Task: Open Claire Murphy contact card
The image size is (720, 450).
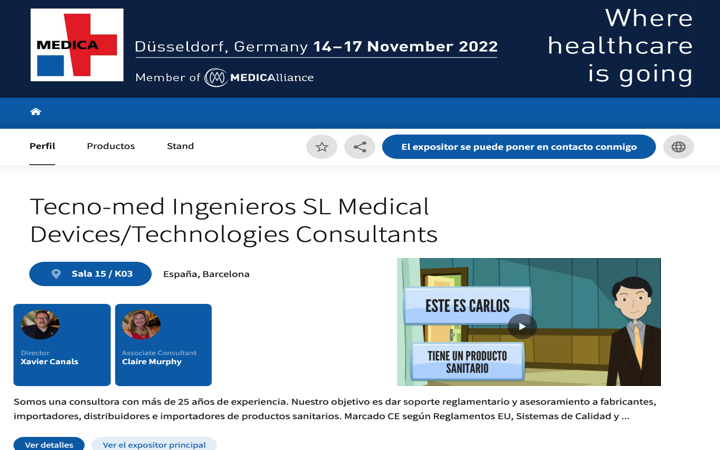Action: (x=163, y=345)
